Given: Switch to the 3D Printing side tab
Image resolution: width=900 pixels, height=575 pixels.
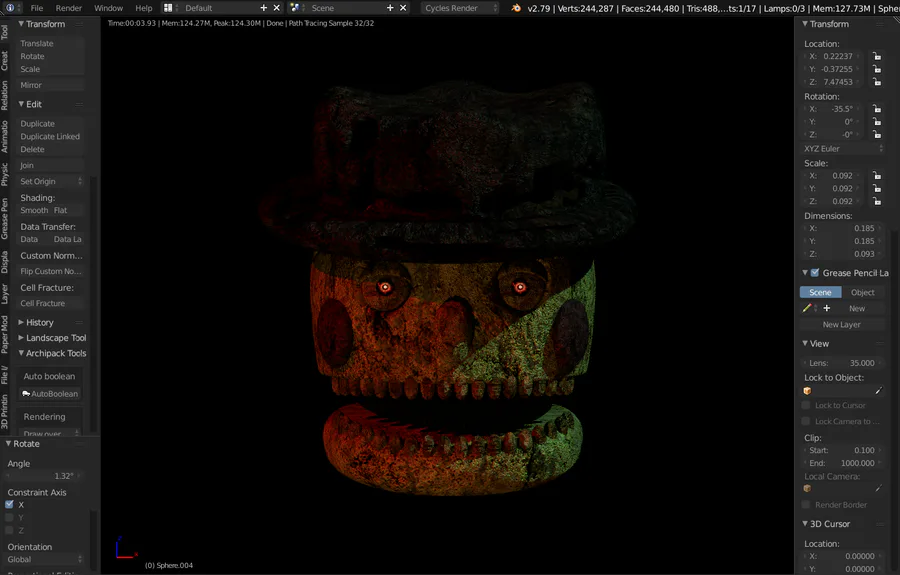Looking at the screenshot, I should 5,411.
